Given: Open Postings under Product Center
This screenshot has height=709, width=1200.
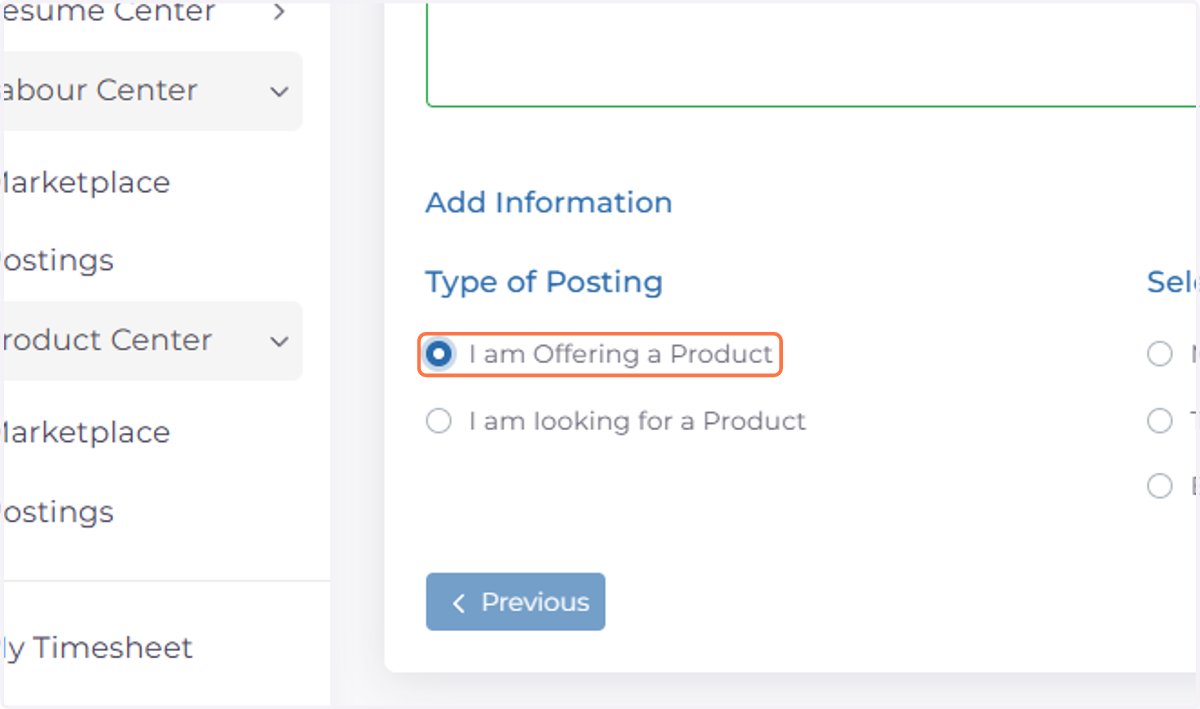Looking at the screenshot, I should click(x=57, y=512).
